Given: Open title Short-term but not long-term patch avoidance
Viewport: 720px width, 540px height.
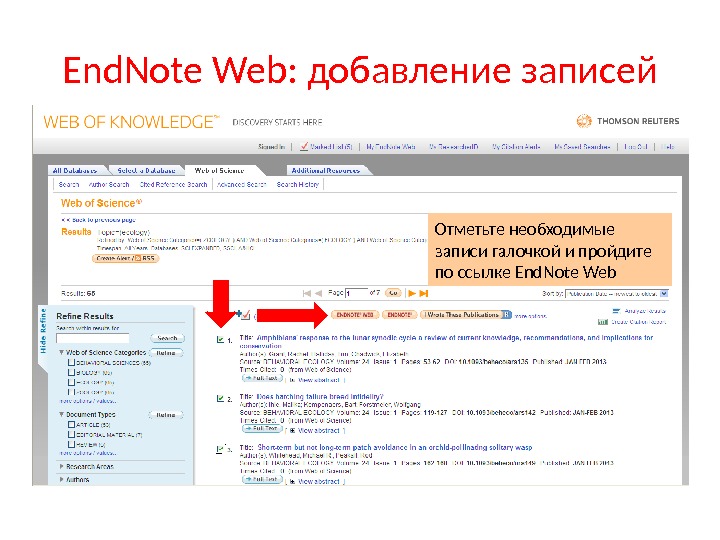Looking at the screenshot, I should click(395, 447).
